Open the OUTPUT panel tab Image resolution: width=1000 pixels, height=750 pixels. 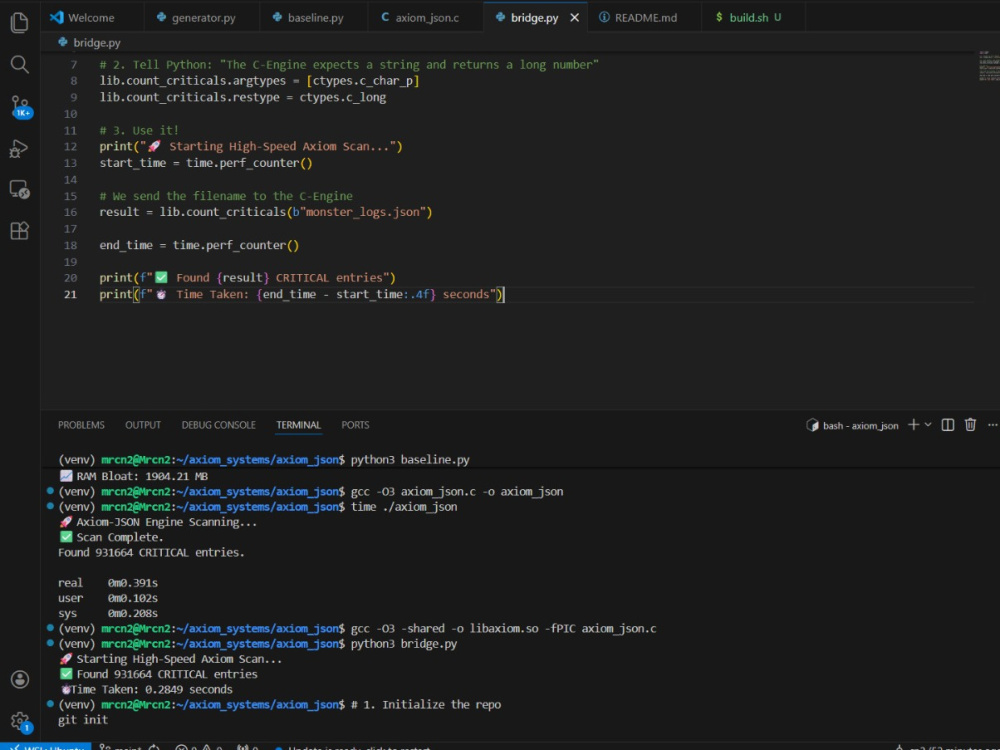tap(143, 425)
